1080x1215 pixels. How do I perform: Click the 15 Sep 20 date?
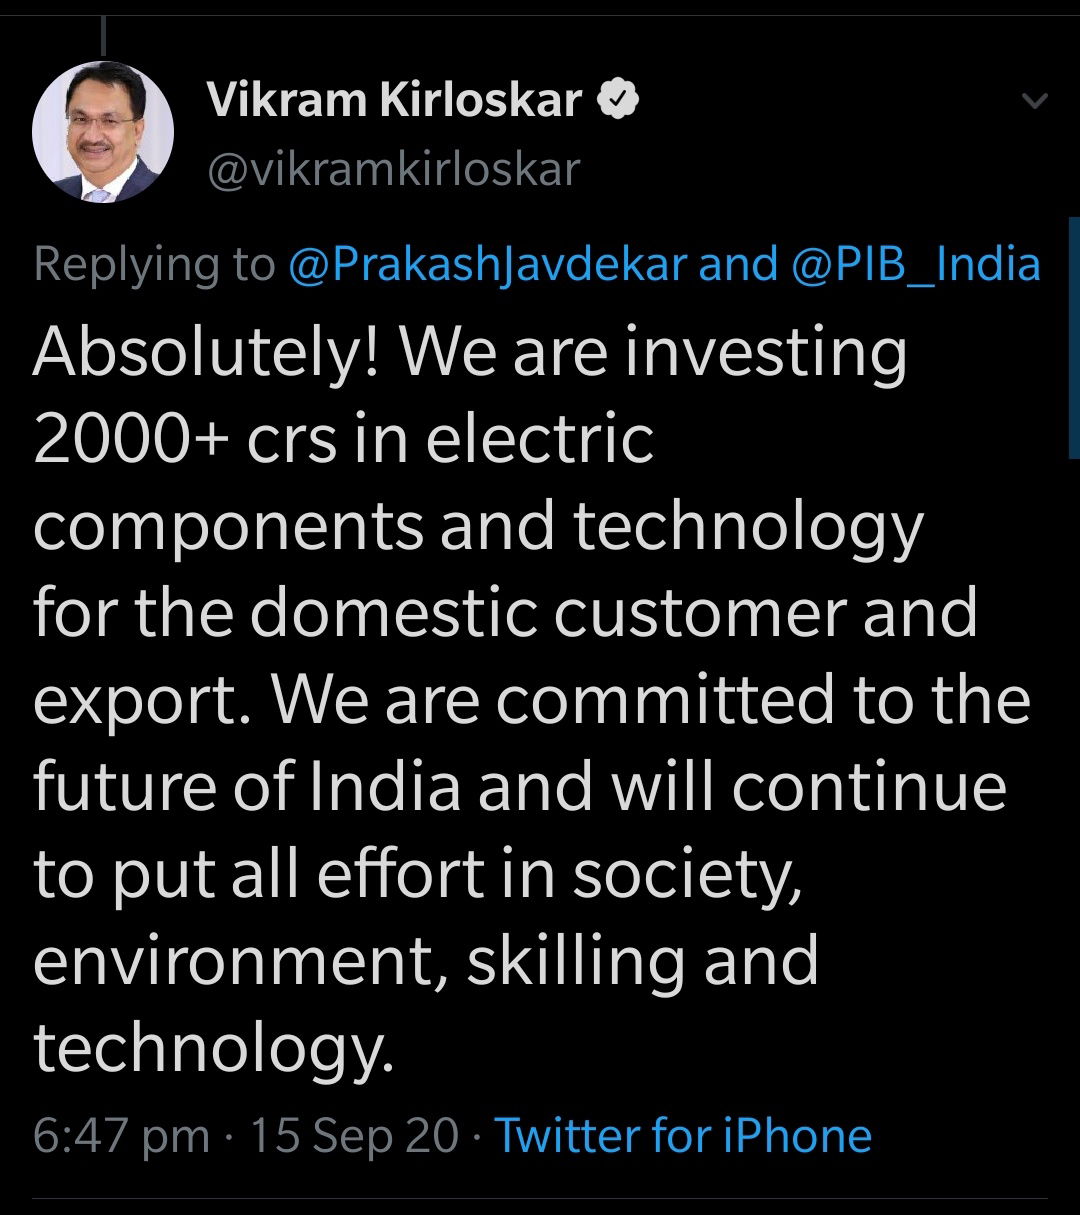click(x=354, y=1137)
